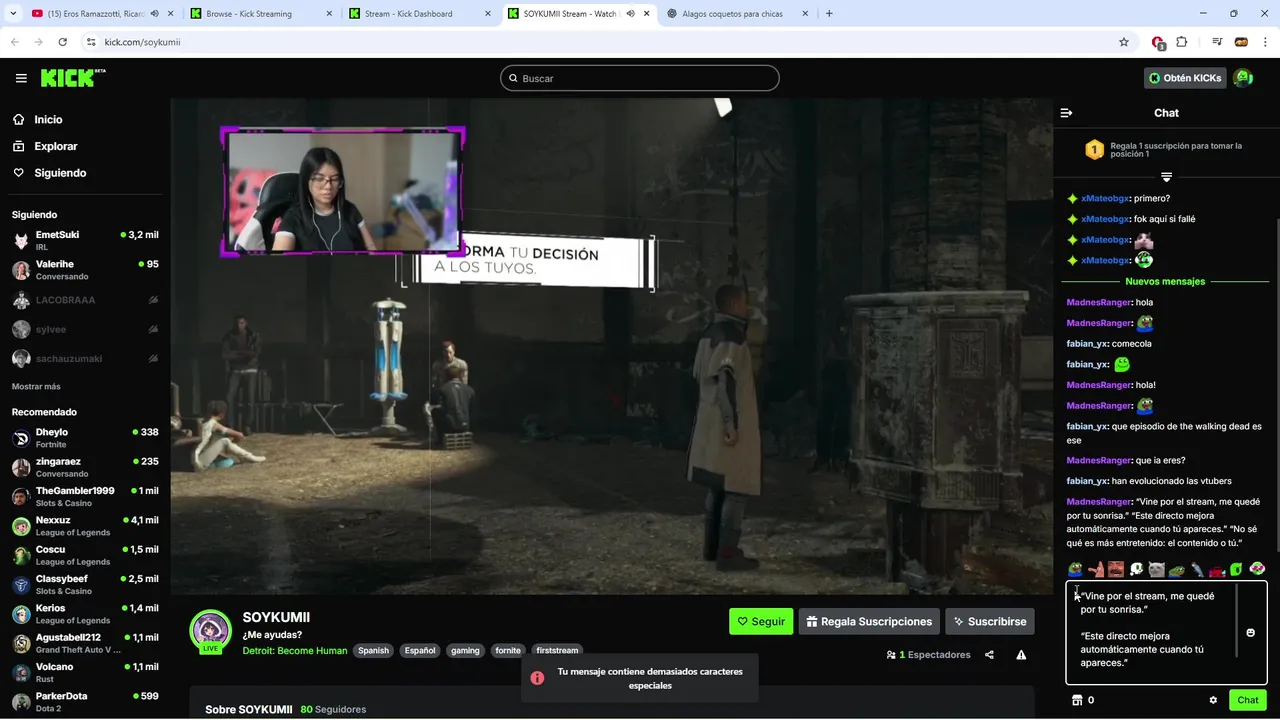Insert the crying cat quick emote
1280x720 pixels.
[x=1157, y=569]
